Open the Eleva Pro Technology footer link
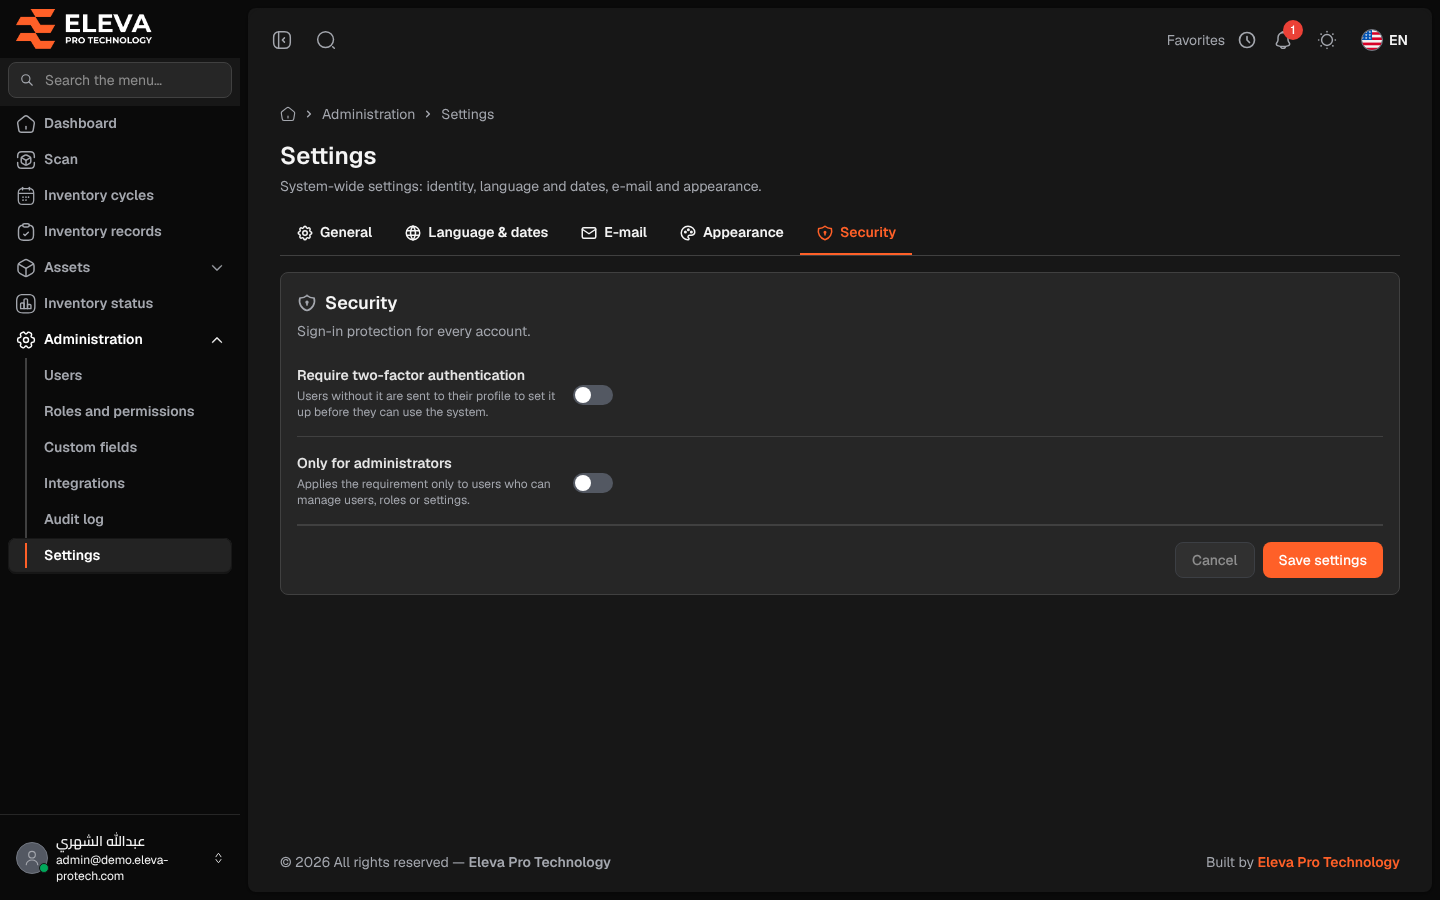This screenshot has height=900, width=1440. pyautogui.click(x=1329, y=862)
